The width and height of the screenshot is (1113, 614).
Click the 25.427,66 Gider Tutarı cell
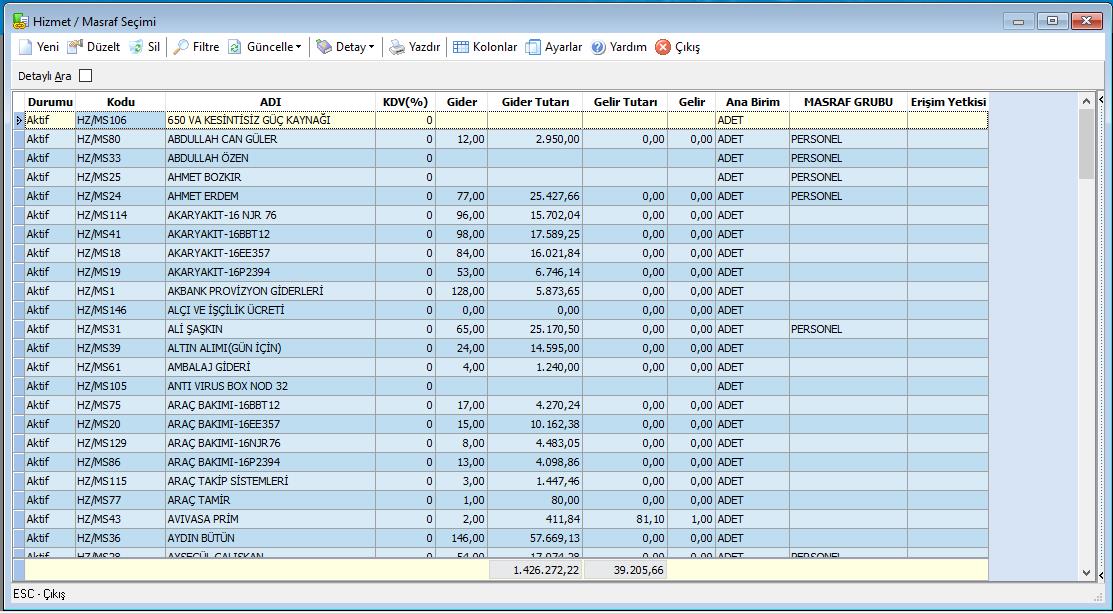click(535, 197)
